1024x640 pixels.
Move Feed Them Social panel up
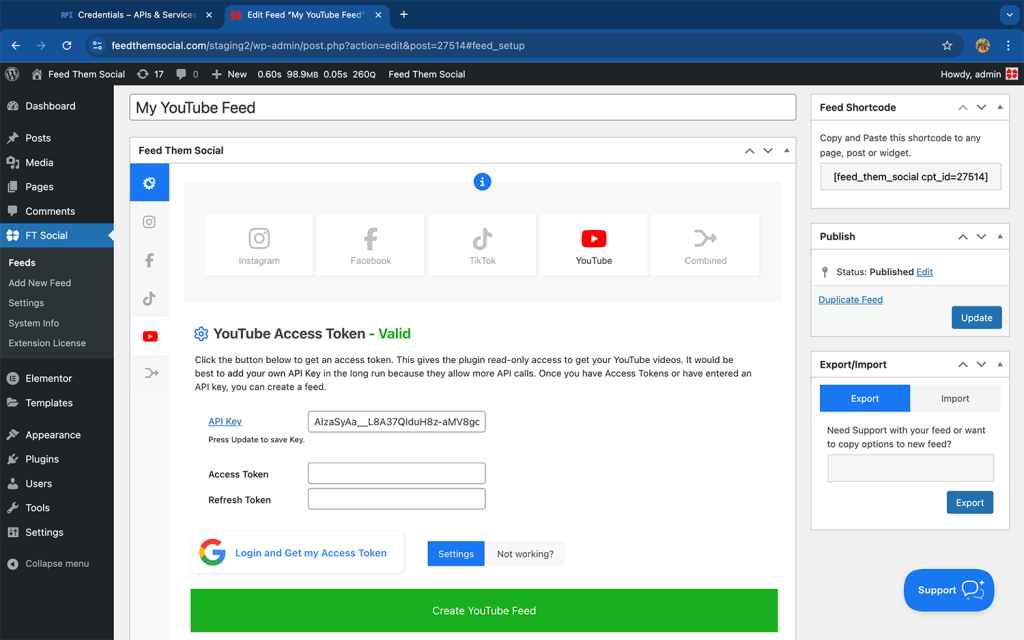click(749, 151)
